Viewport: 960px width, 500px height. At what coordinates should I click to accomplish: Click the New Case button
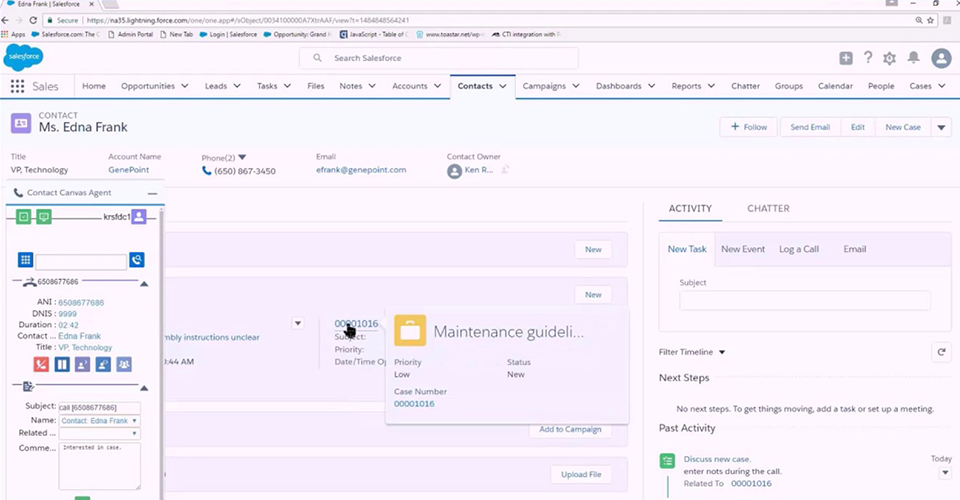tap(903, 127)
